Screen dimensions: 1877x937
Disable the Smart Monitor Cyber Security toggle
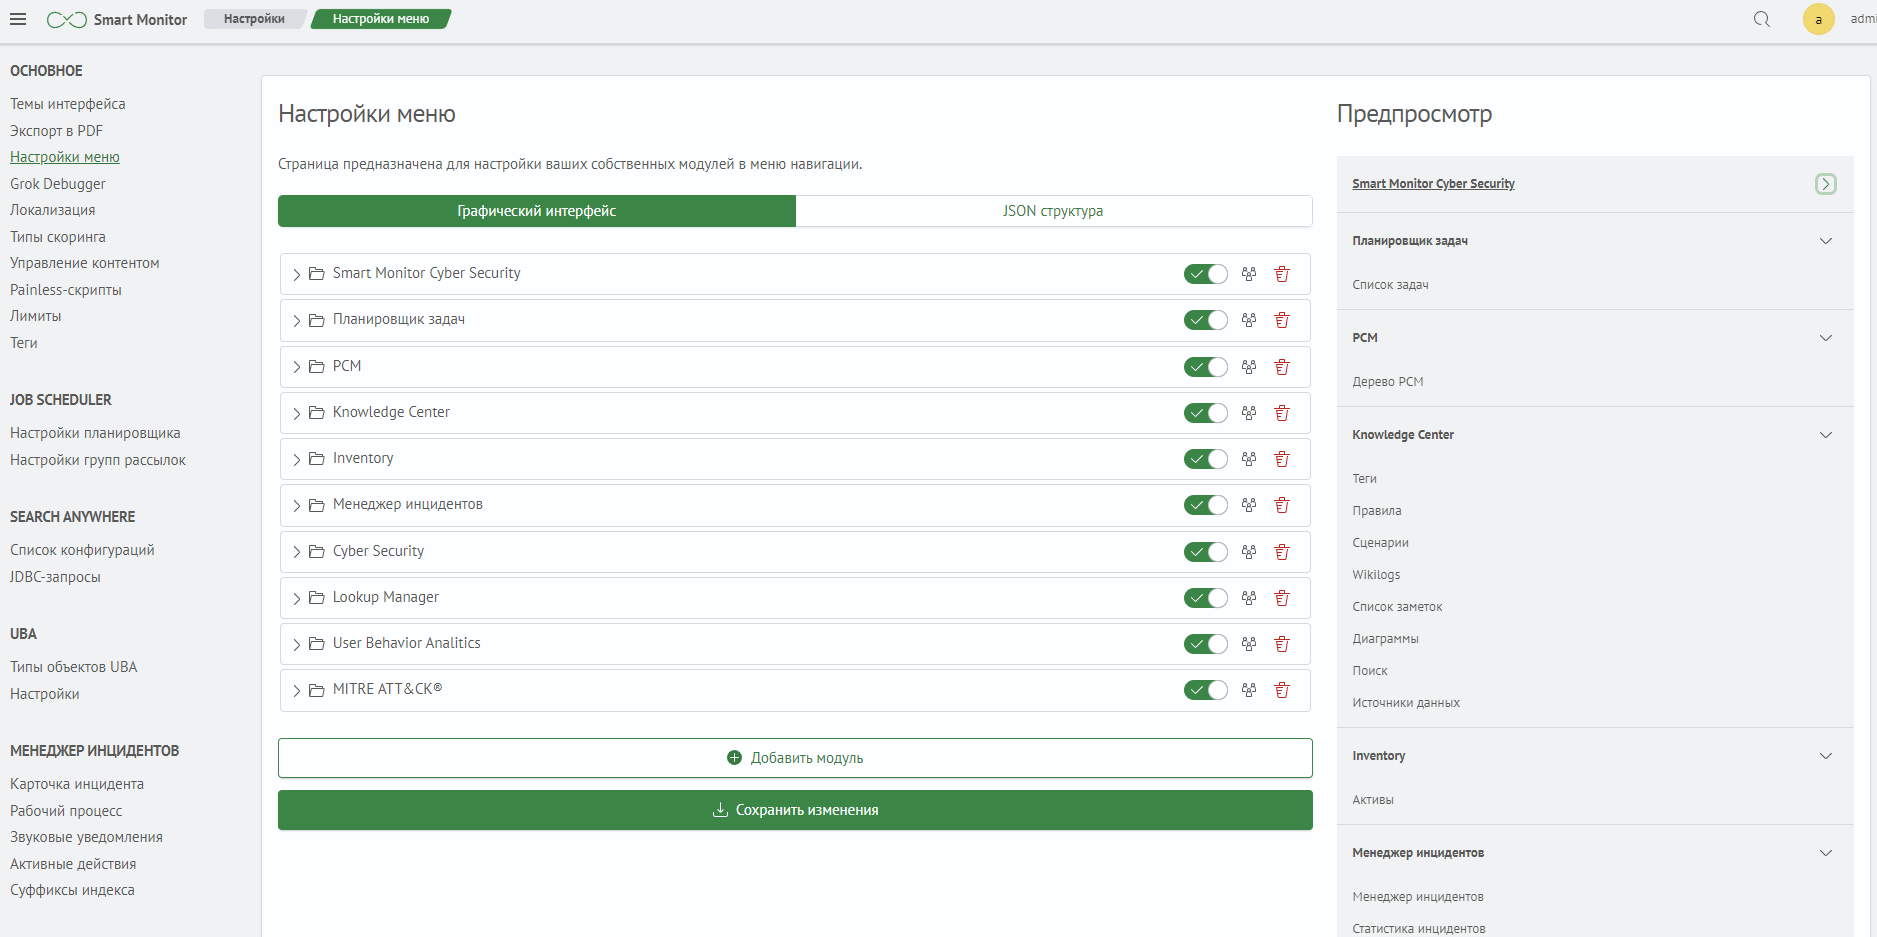pyautogui.click(x=1206, y=274)
